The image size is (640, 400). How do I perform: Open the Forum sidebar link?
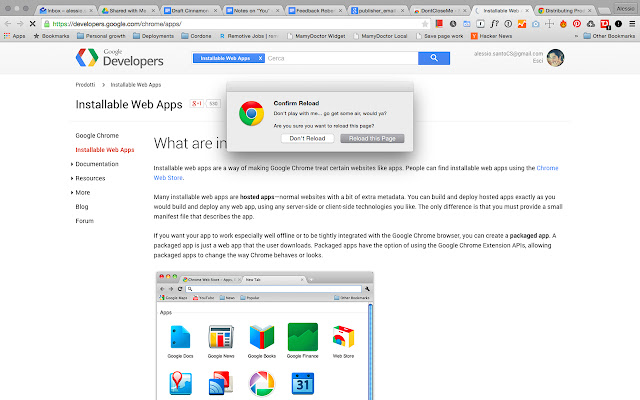coord(84,221)
